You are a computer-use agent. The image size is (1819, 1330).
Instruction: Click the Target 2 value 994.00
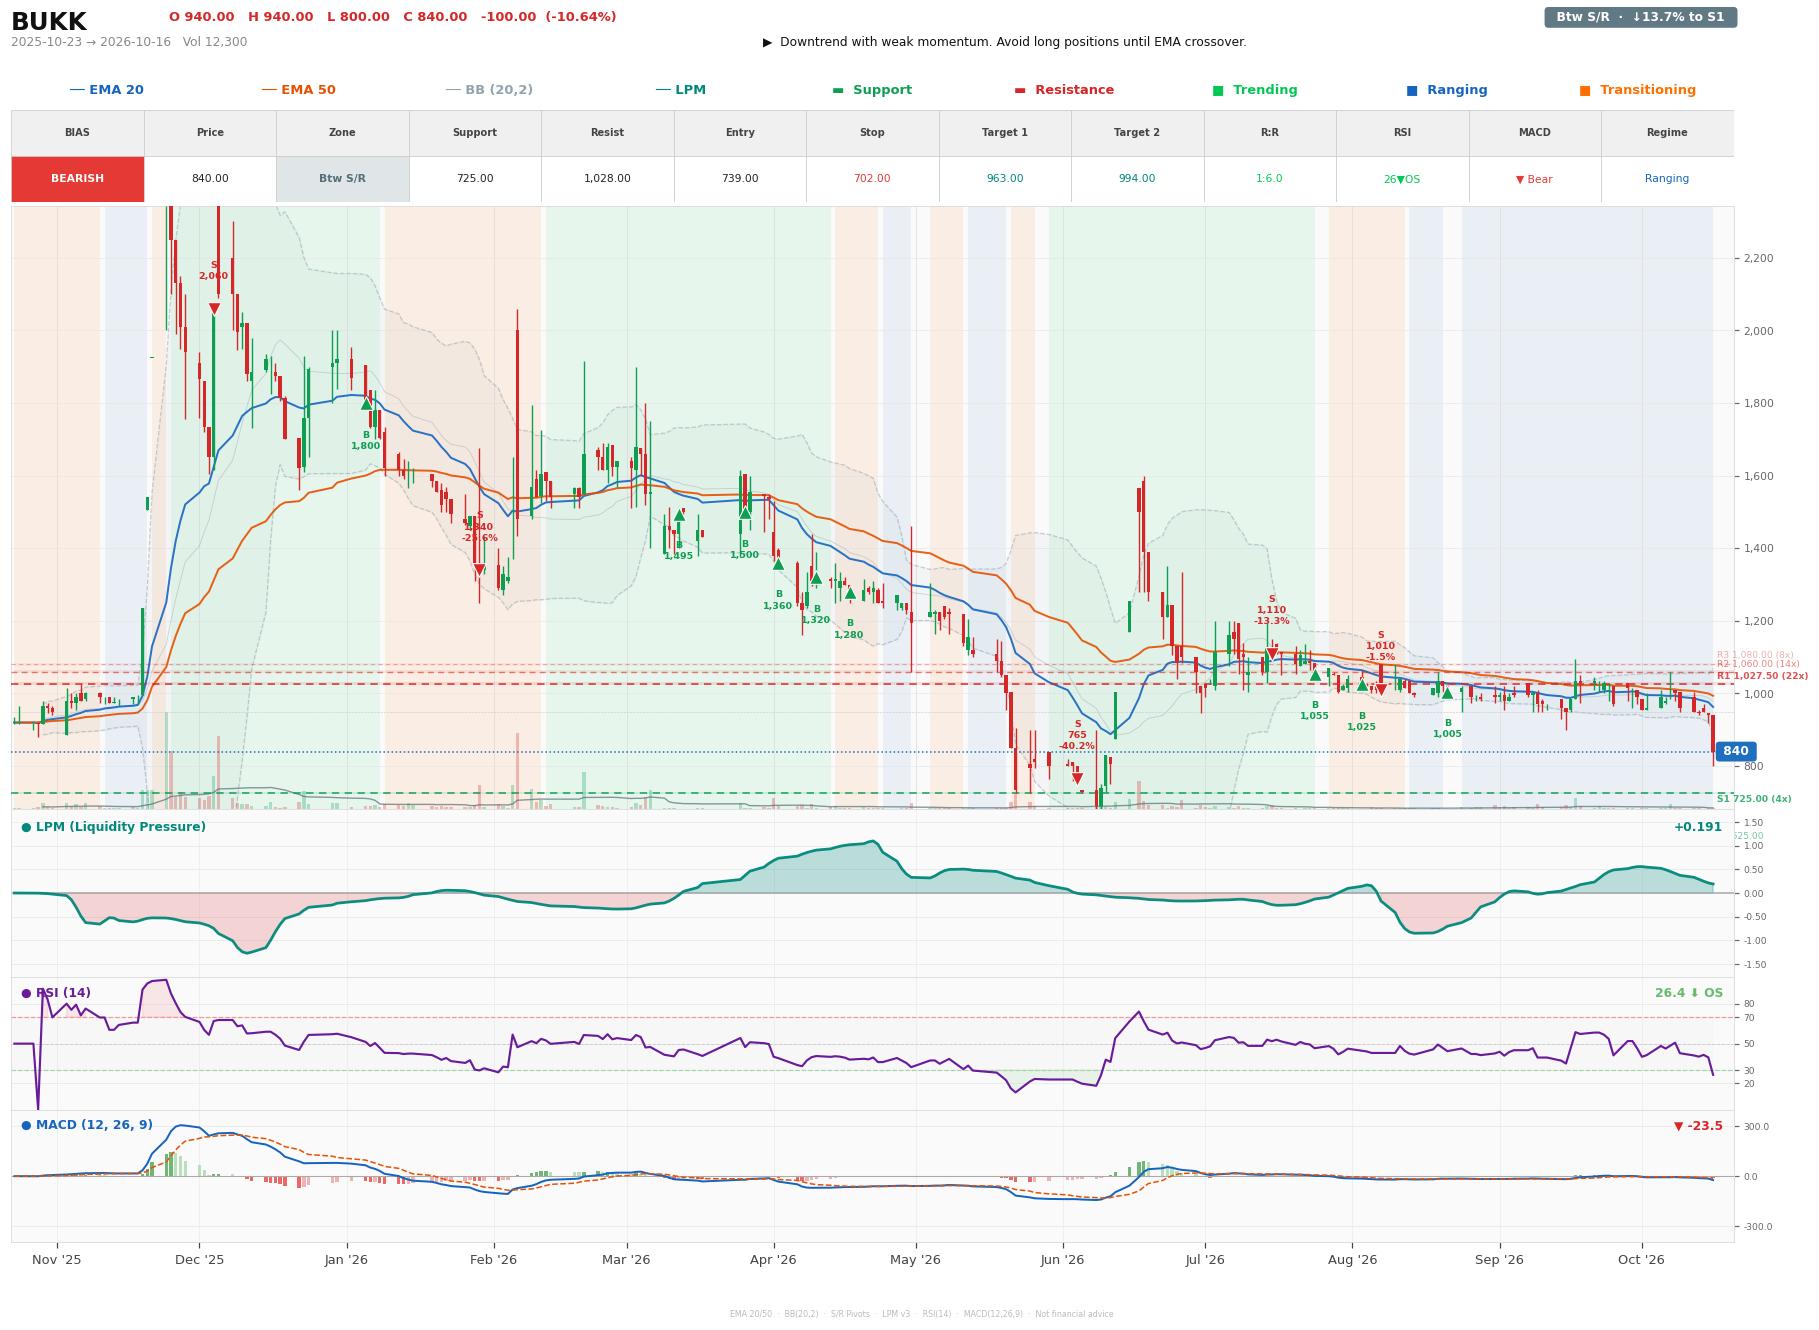(x=1137, y=179)
